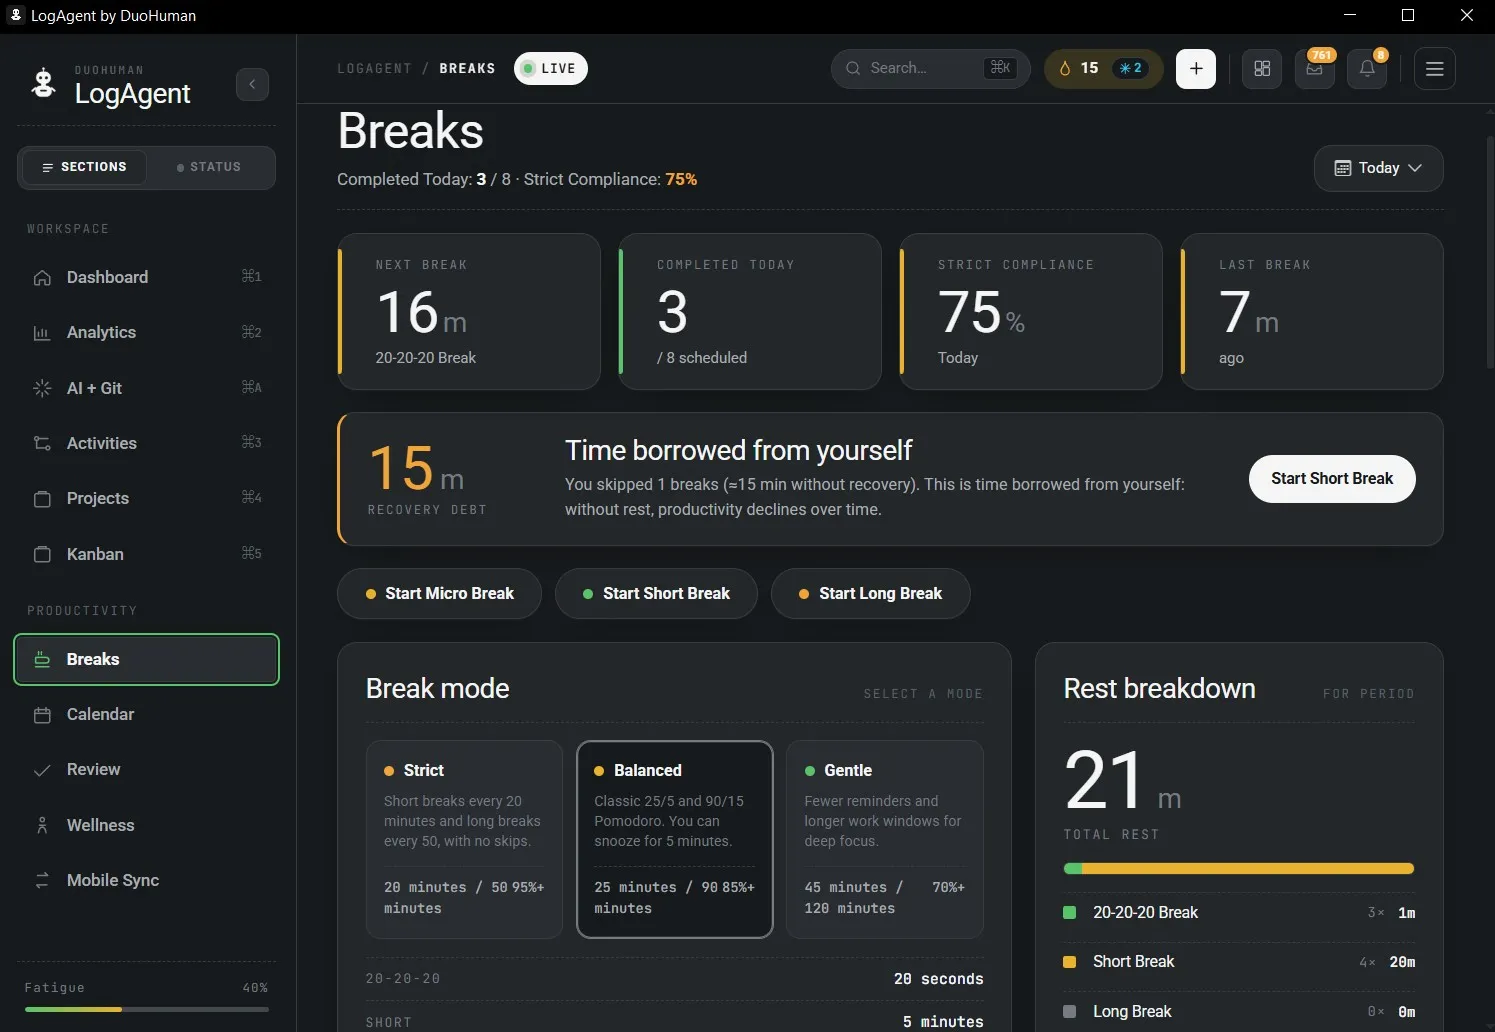Go to the Wellness section label

tap(100, 825)
